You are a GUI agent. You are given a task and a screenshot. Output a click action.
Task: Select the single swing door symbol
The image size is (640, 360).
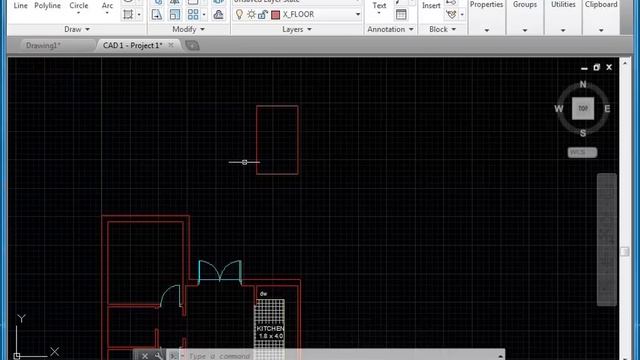click(170, 296)
